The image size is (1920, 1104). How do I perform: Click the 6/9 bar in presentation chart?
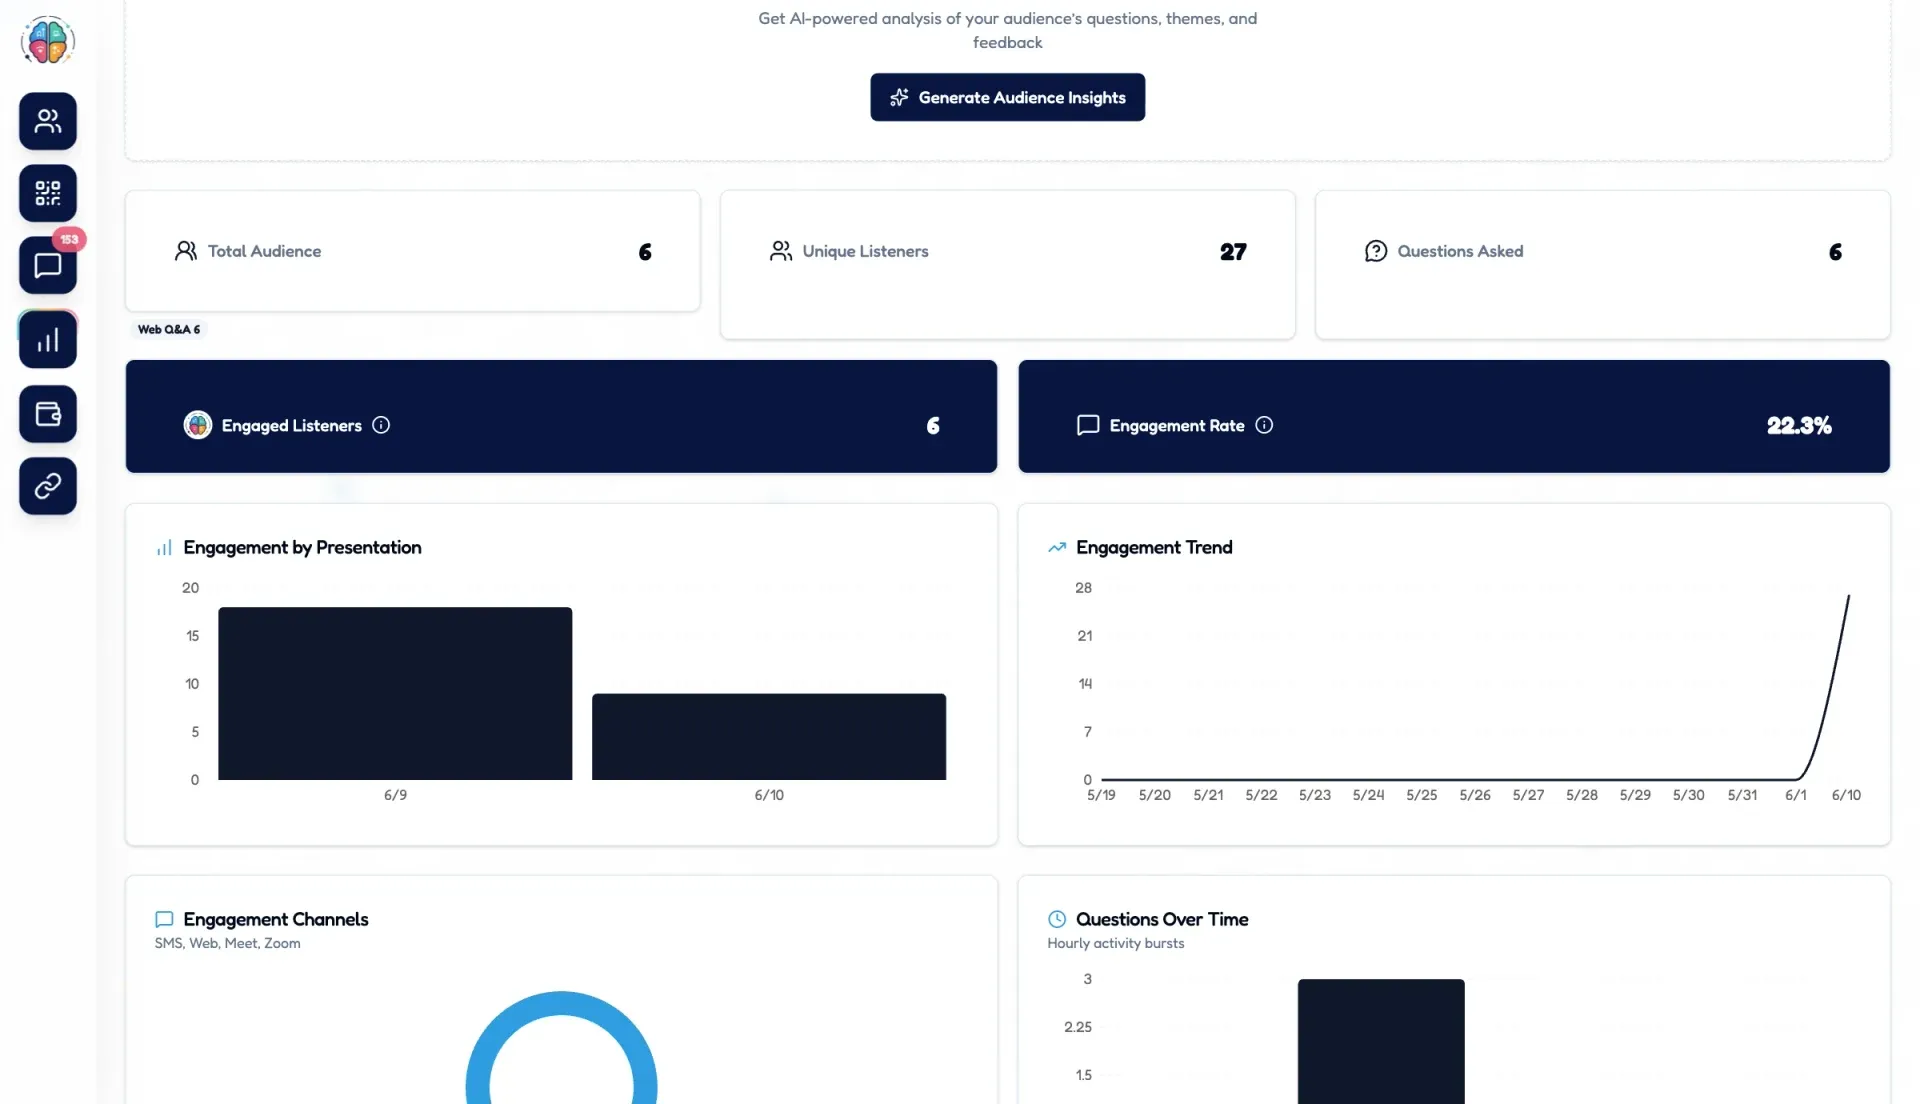click(x=395, y=693)
